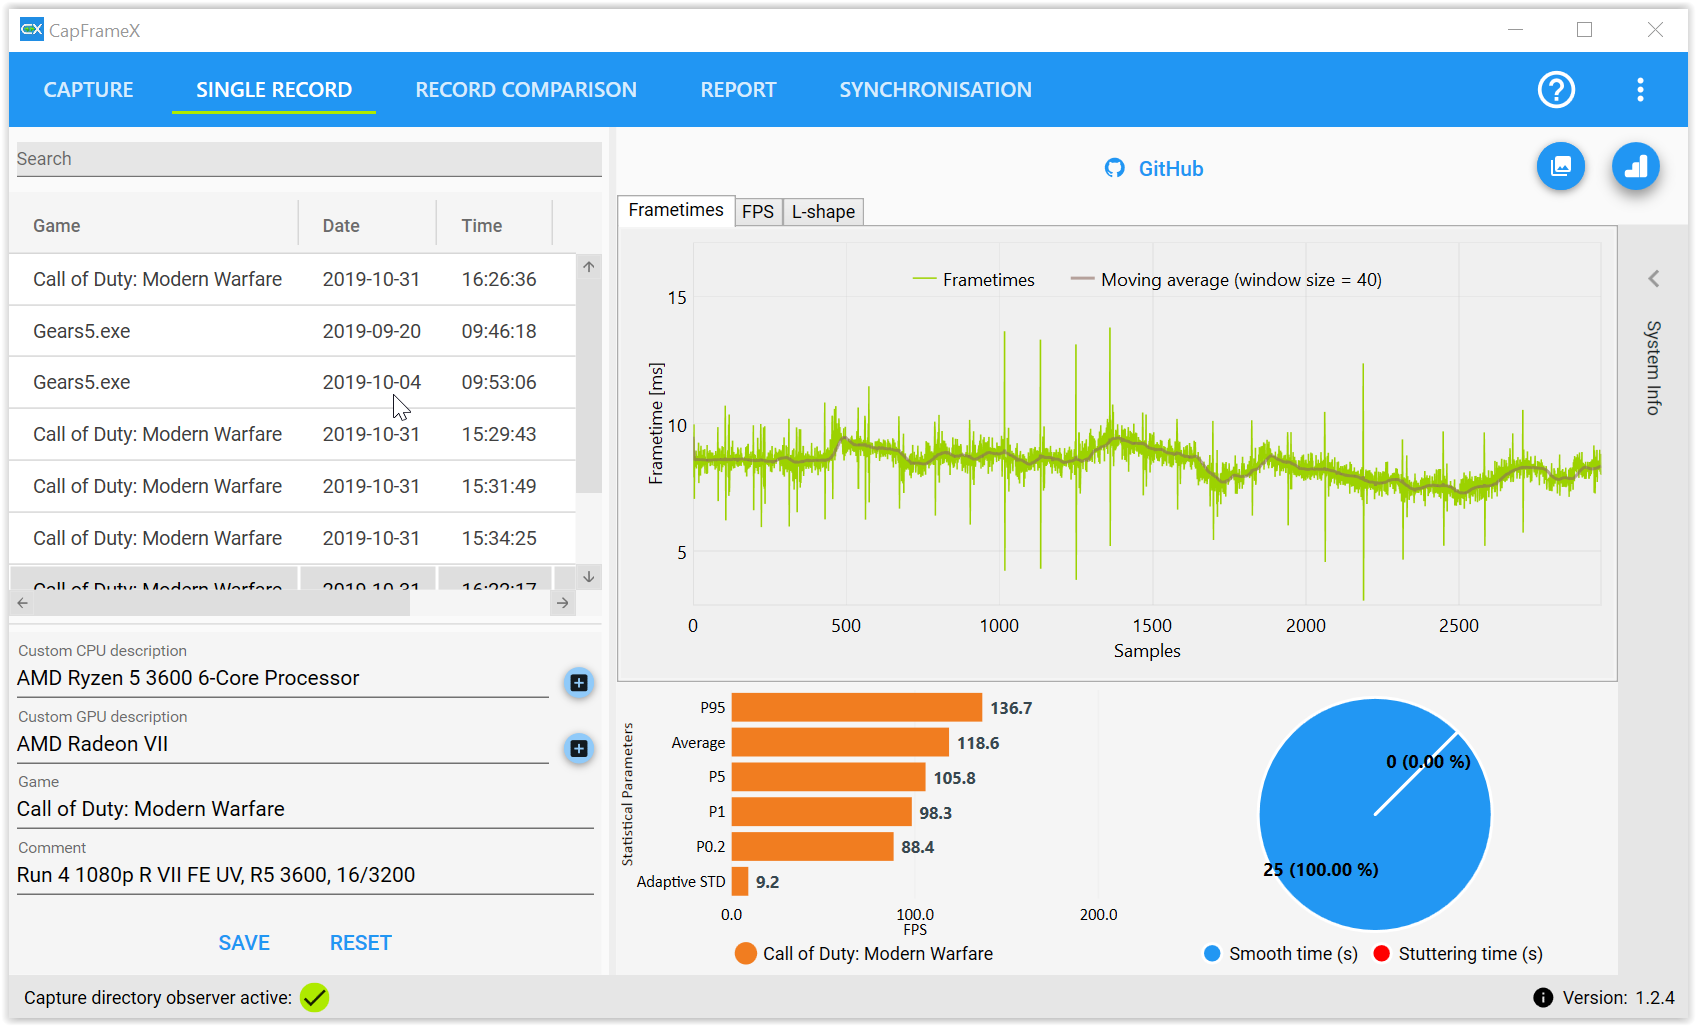The image size is (1696, 1026).
Task: Click the GitHub octocat icon
Action: [x=1115, y=168]
